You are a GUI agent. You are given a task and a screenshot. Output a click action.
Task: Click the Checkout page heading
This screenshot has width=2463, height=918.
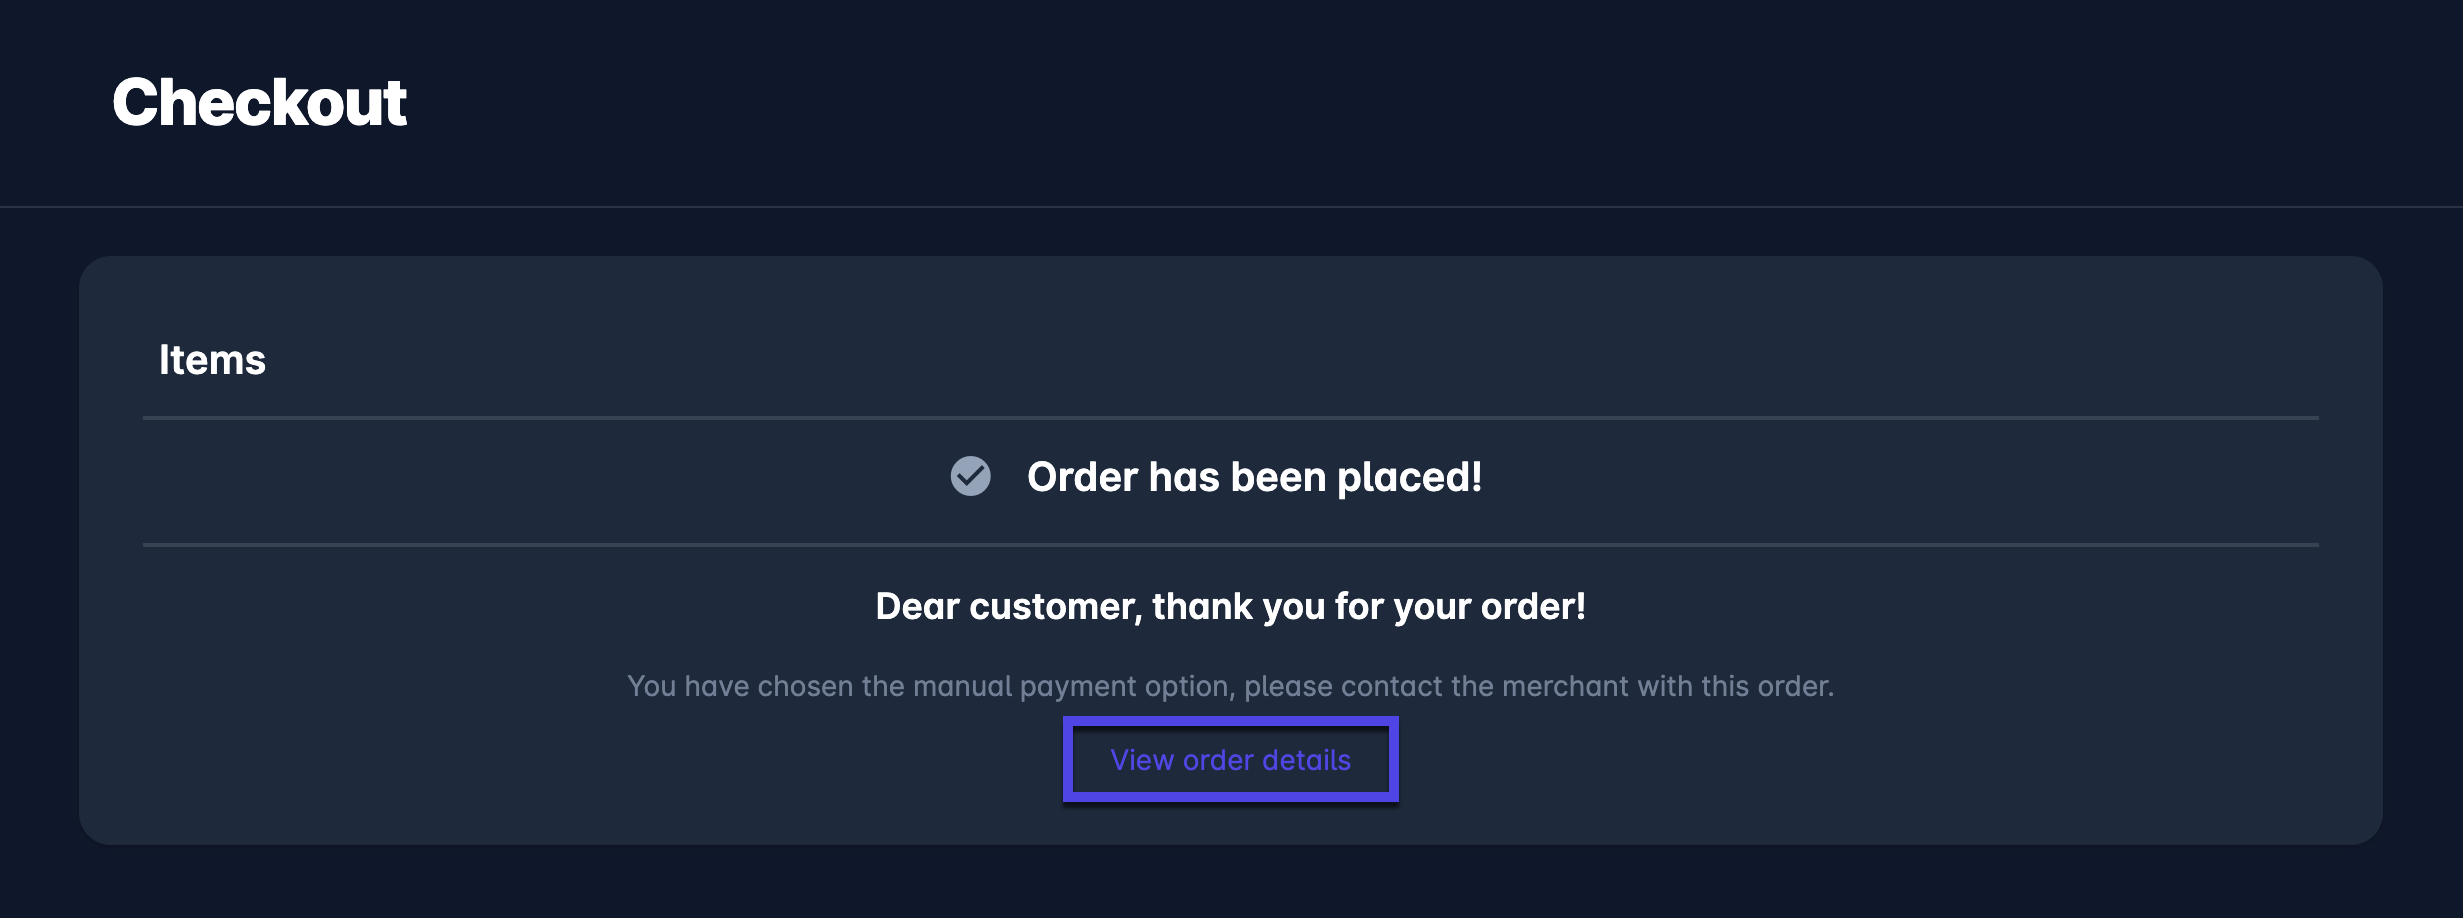259,102
